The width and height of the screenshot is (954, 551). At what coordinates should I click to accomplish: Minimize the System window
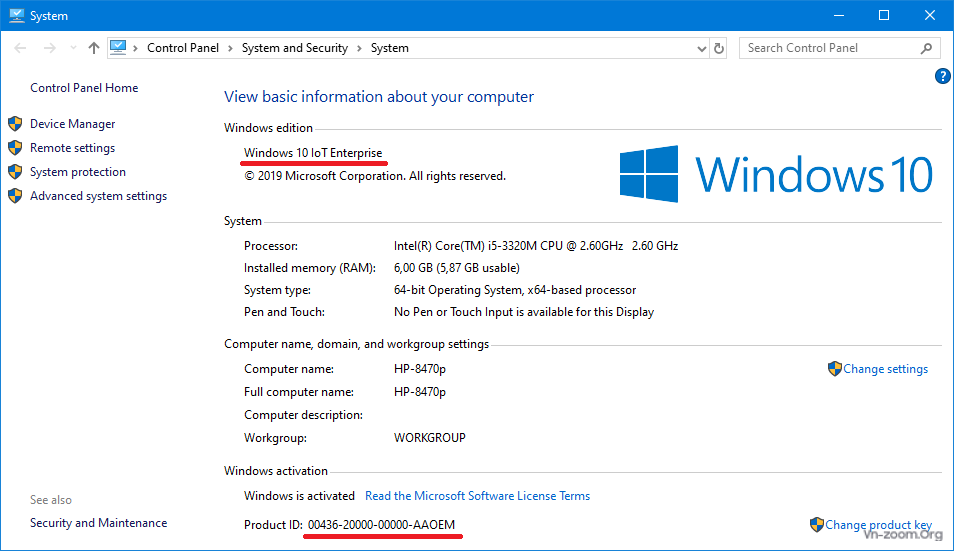[x=839, y=15]
